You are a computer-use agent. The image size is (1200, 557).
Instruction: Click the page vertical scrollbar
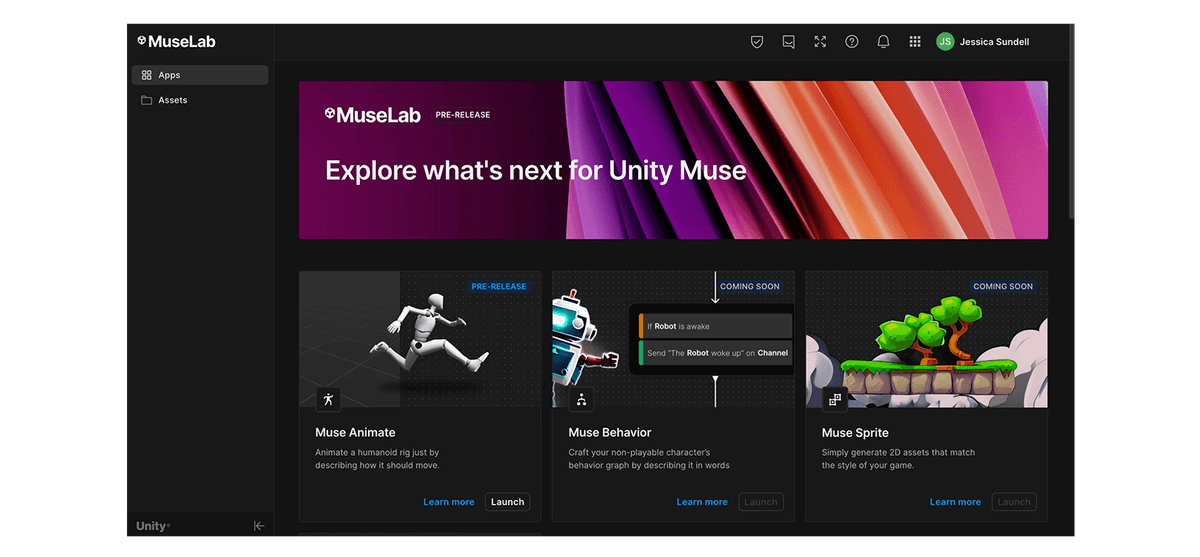click(x=1070, y=120)
